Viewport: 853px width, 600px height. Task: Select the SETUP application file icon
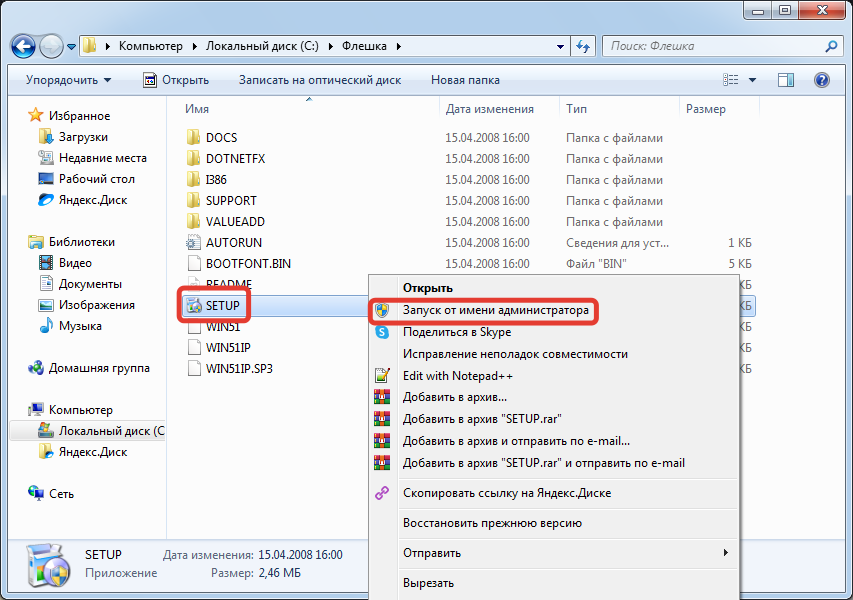[x=194, y=305]
